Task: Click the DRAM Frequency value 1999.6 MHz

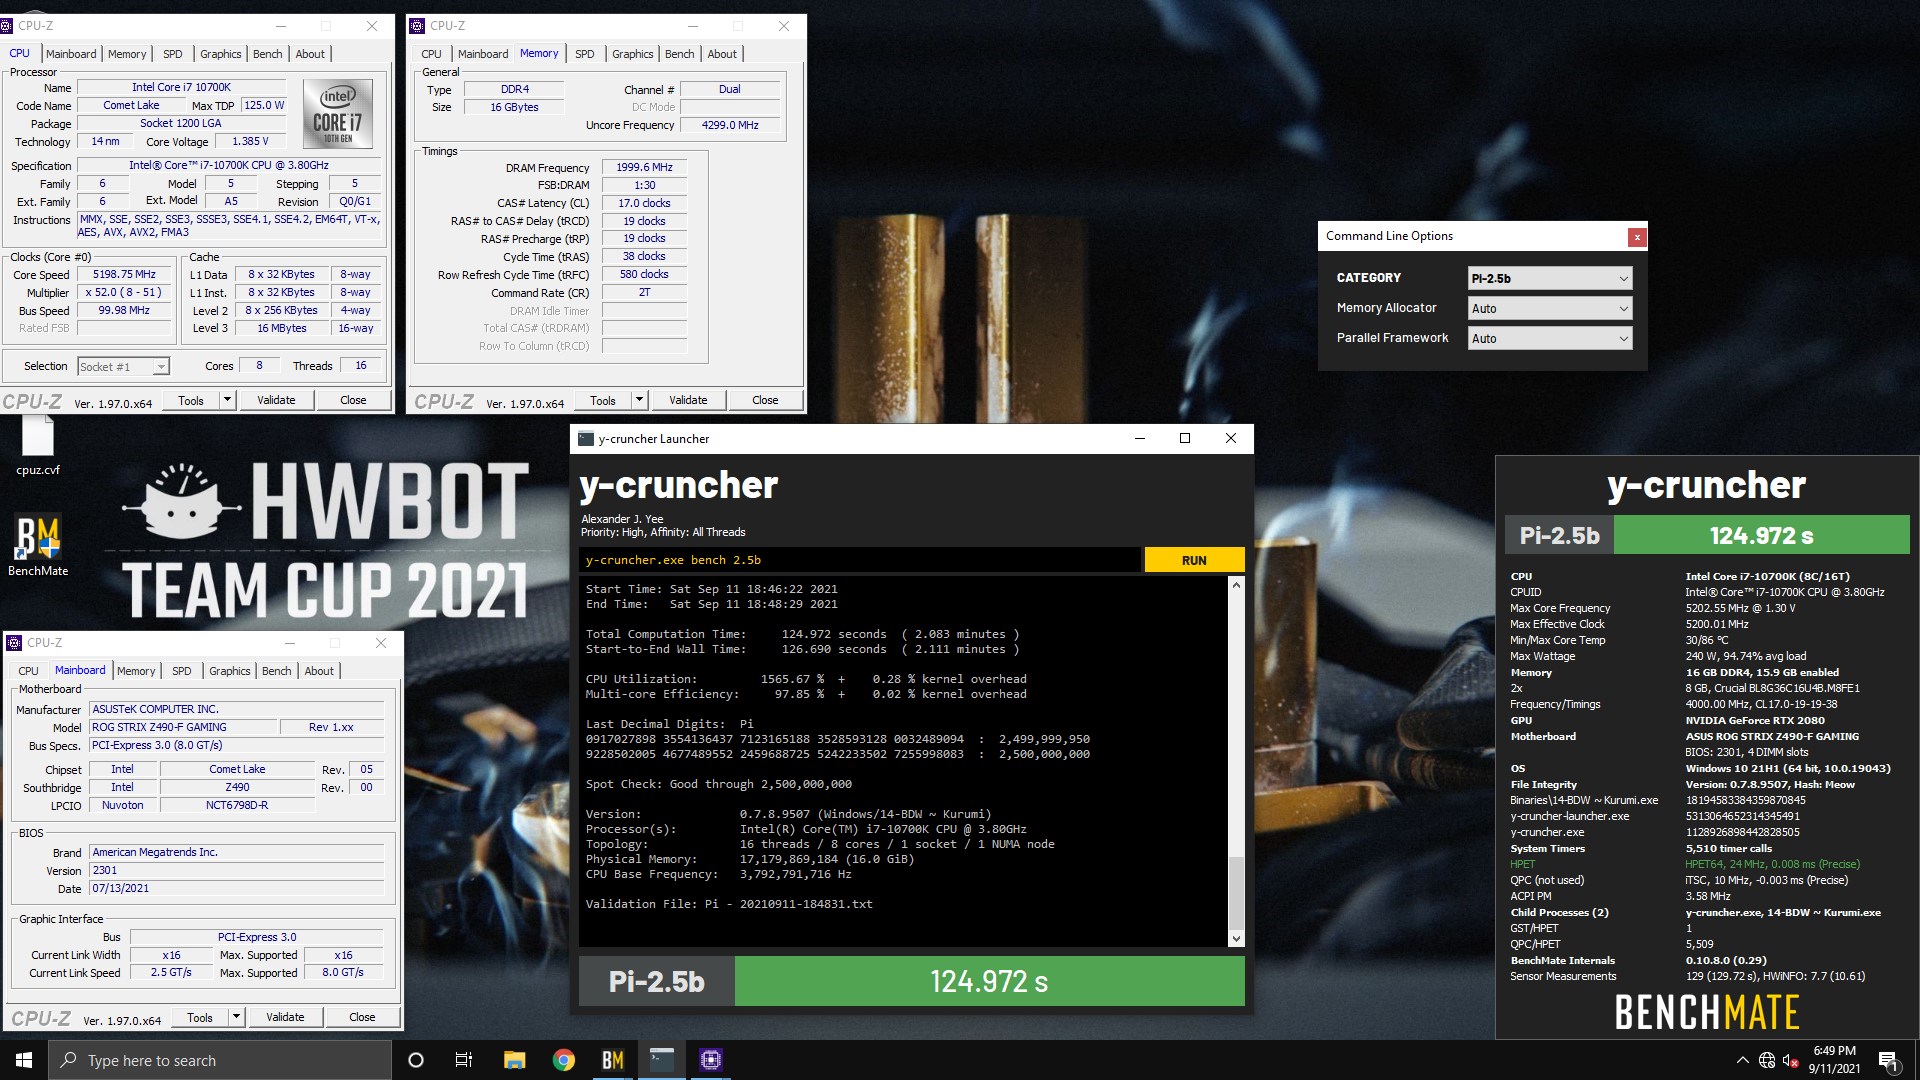Action: click(x=644, y=168)
